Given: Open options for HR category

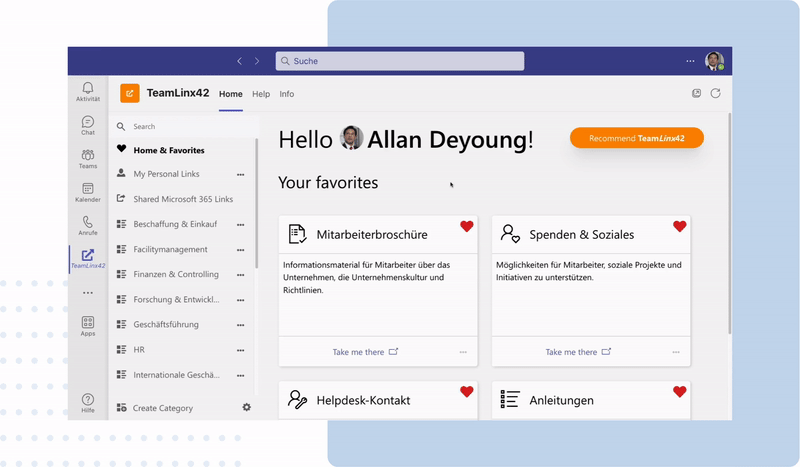Looking at the screenshot, I should pos(240,351).
